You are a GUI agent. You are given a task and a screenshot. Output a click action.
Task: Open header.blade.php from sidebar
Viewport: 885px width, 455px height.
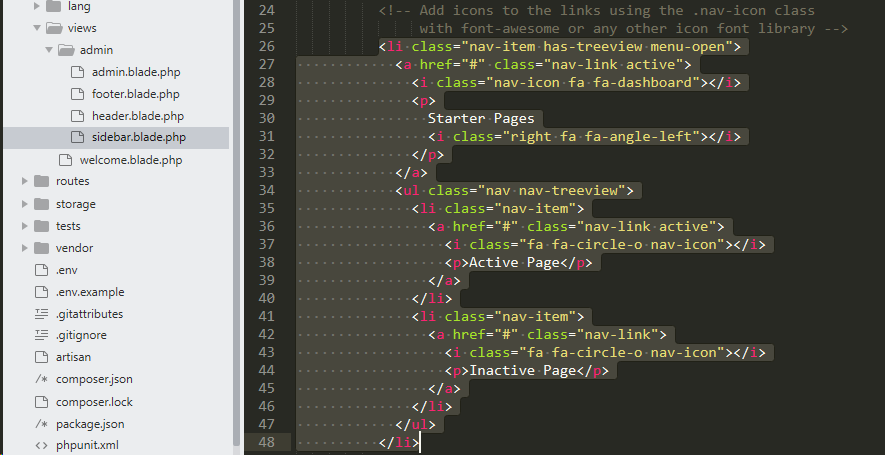coord(136,116)
